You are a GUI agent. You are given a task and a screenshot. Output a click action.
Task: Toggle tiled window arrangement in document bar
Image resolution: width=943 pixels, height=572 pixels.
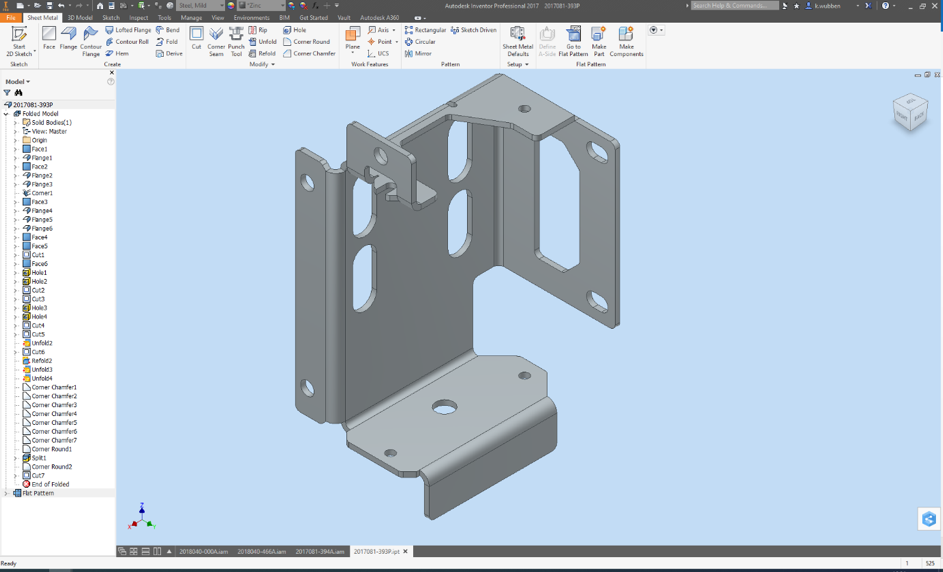pos(133,551)
